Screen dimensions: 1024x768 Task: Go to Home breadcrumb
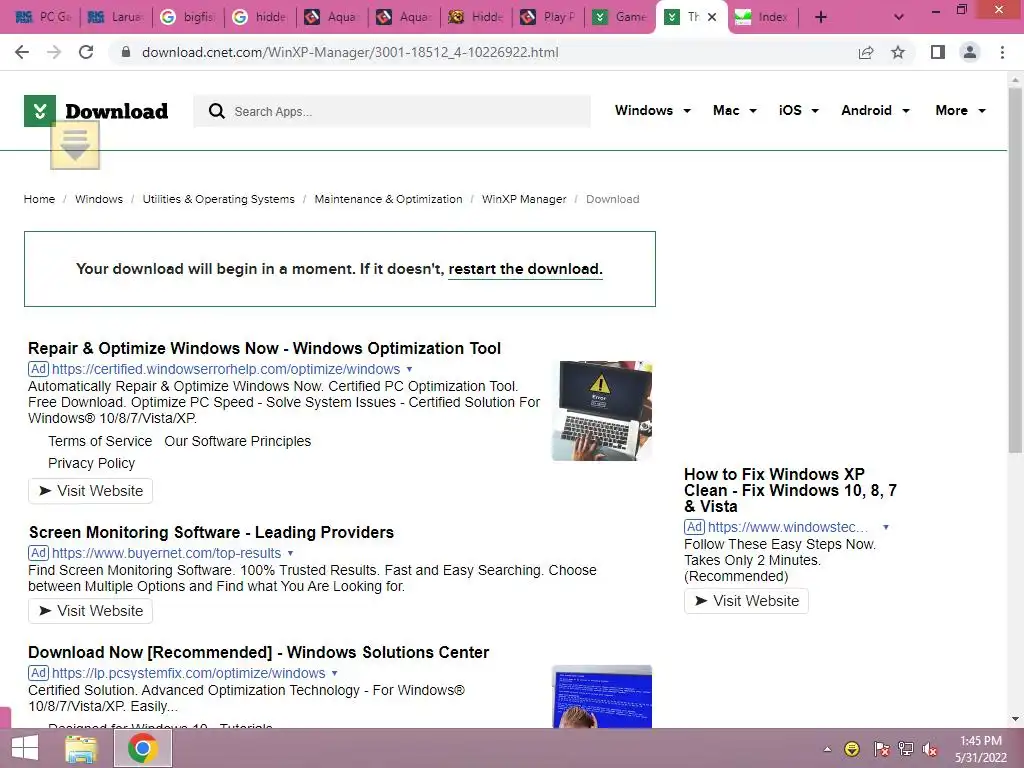(39, 199)
